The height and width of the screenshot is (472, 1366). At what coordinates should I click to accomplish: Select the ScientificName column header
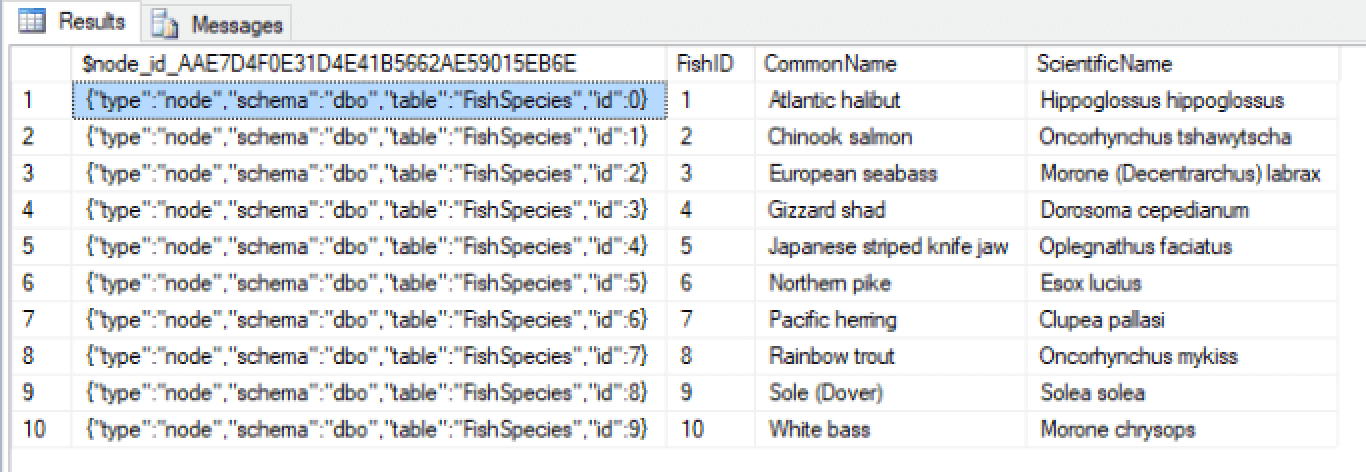1182,64
